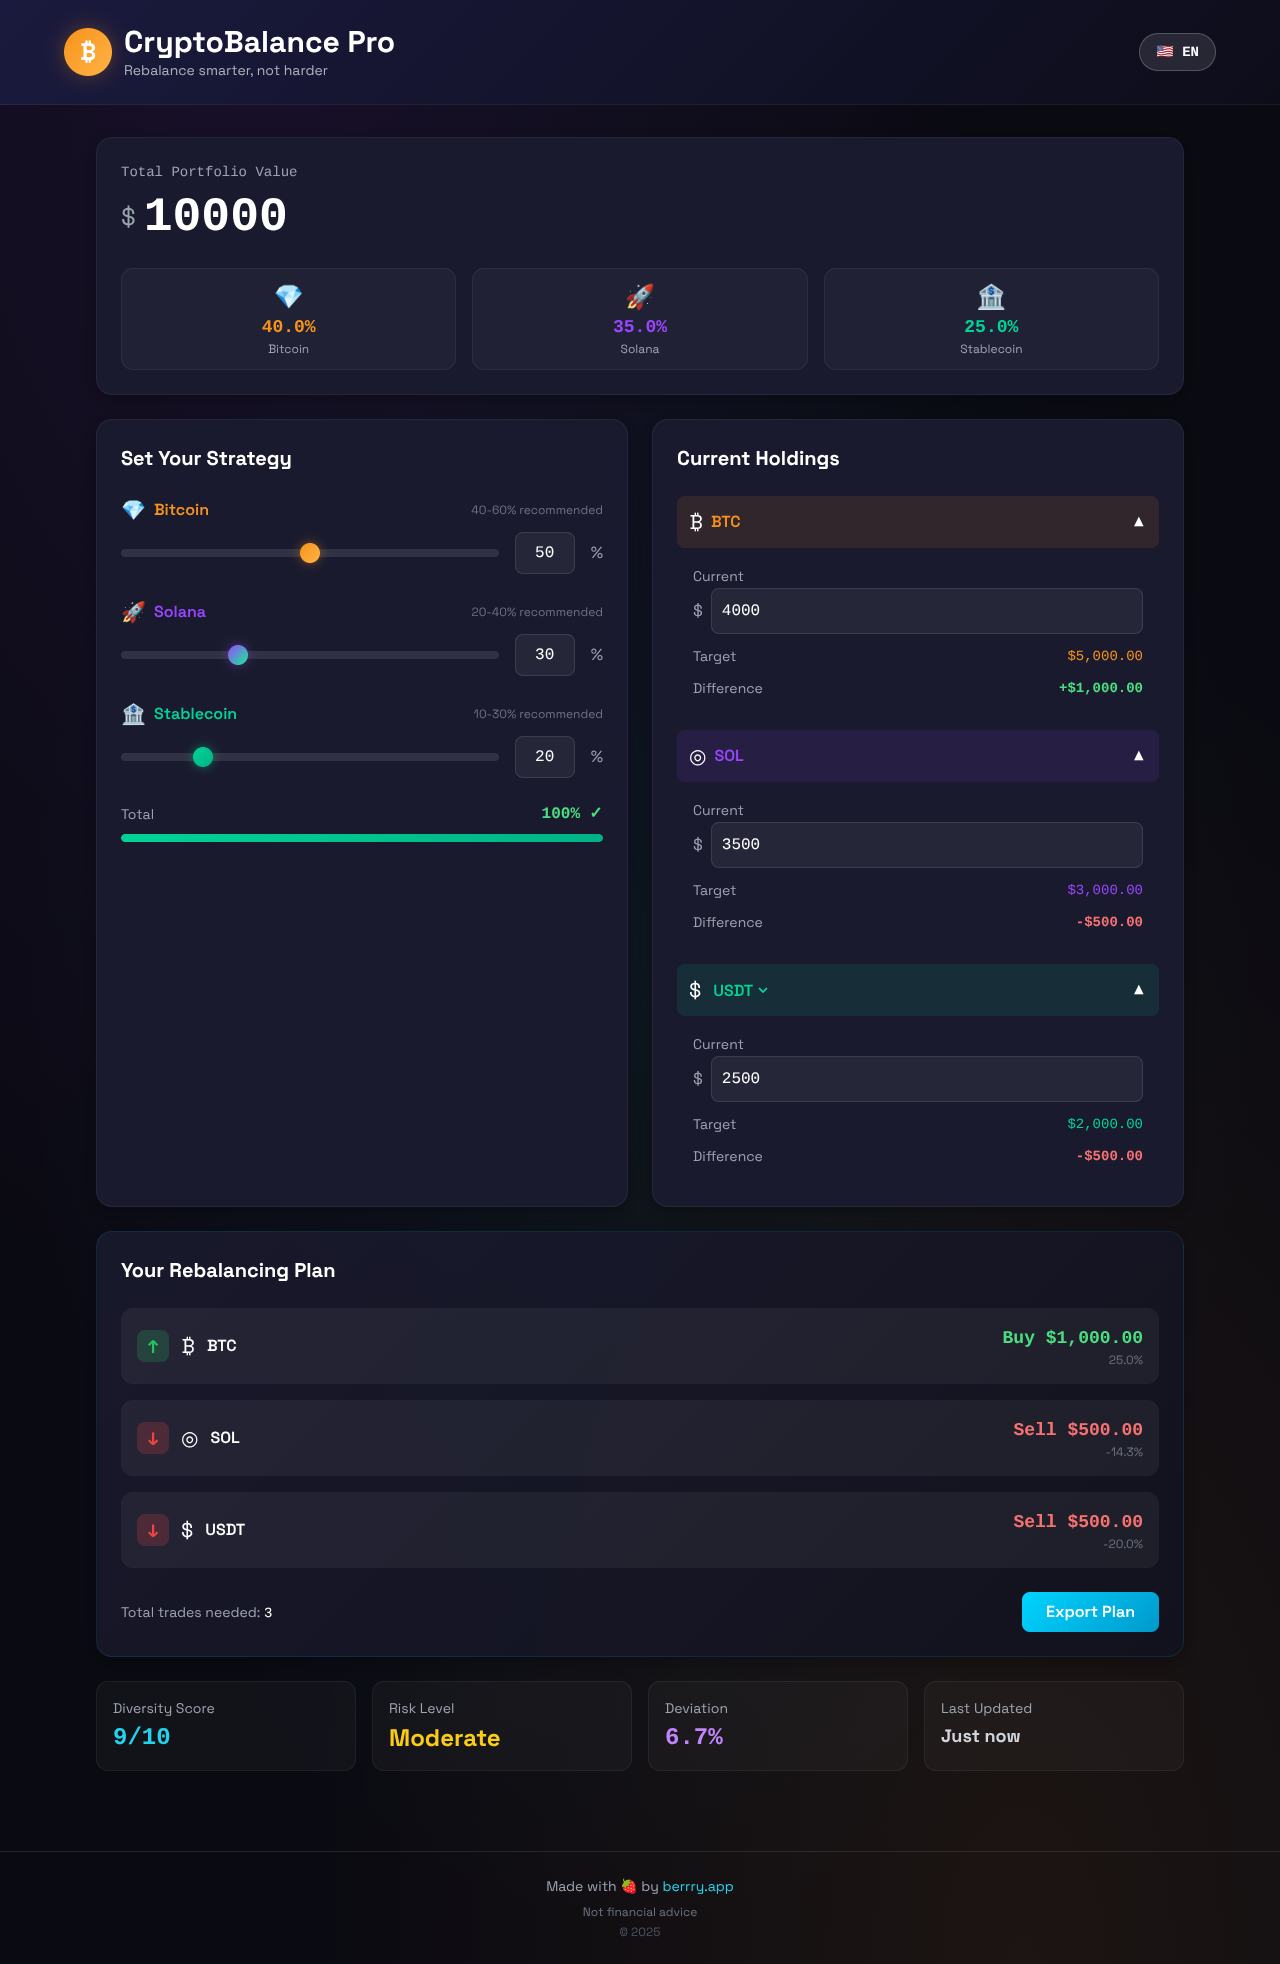The width and height of the screenshot is (1280, 1964).
Task: Click the bank icon in Stablecoin allocation card
Action: [x=991, y=297]
